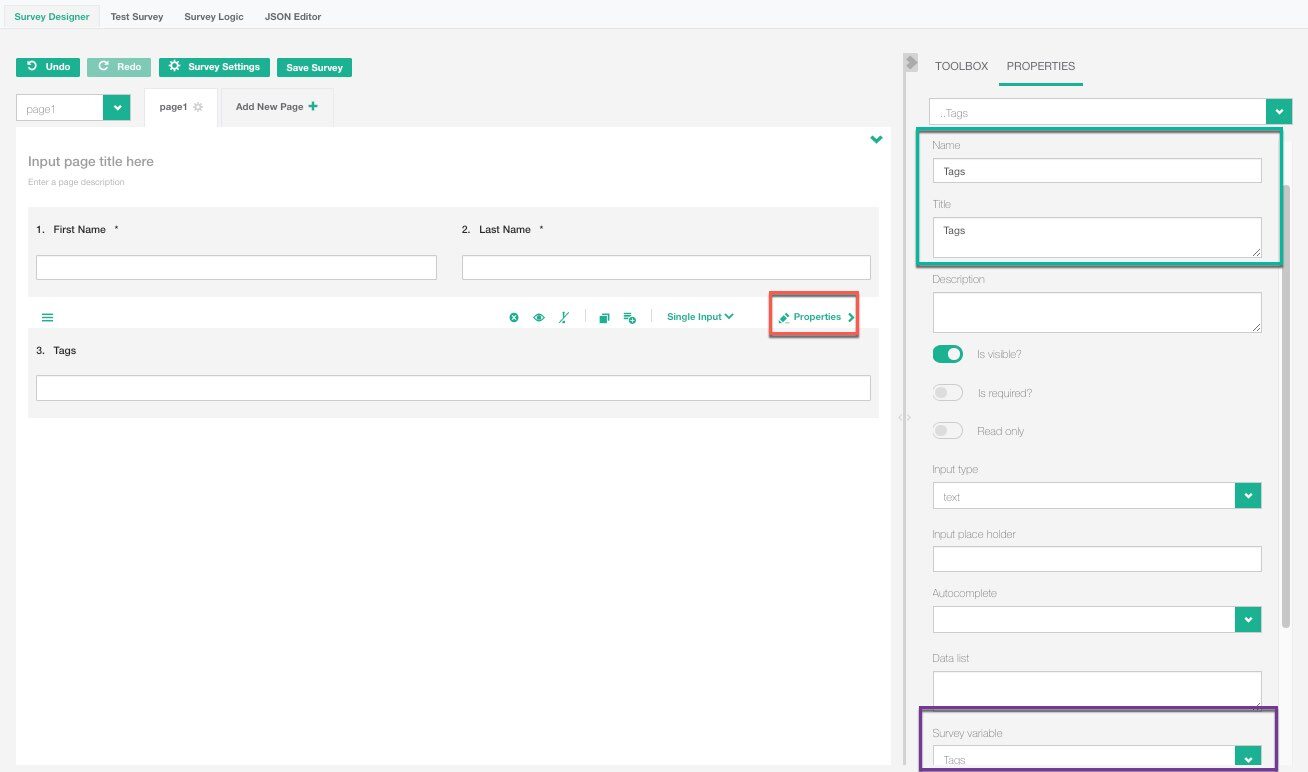Viewport: 1308px width, 772px height.
Task: Turn off the Is visible switch
Action: pos(947,354)
